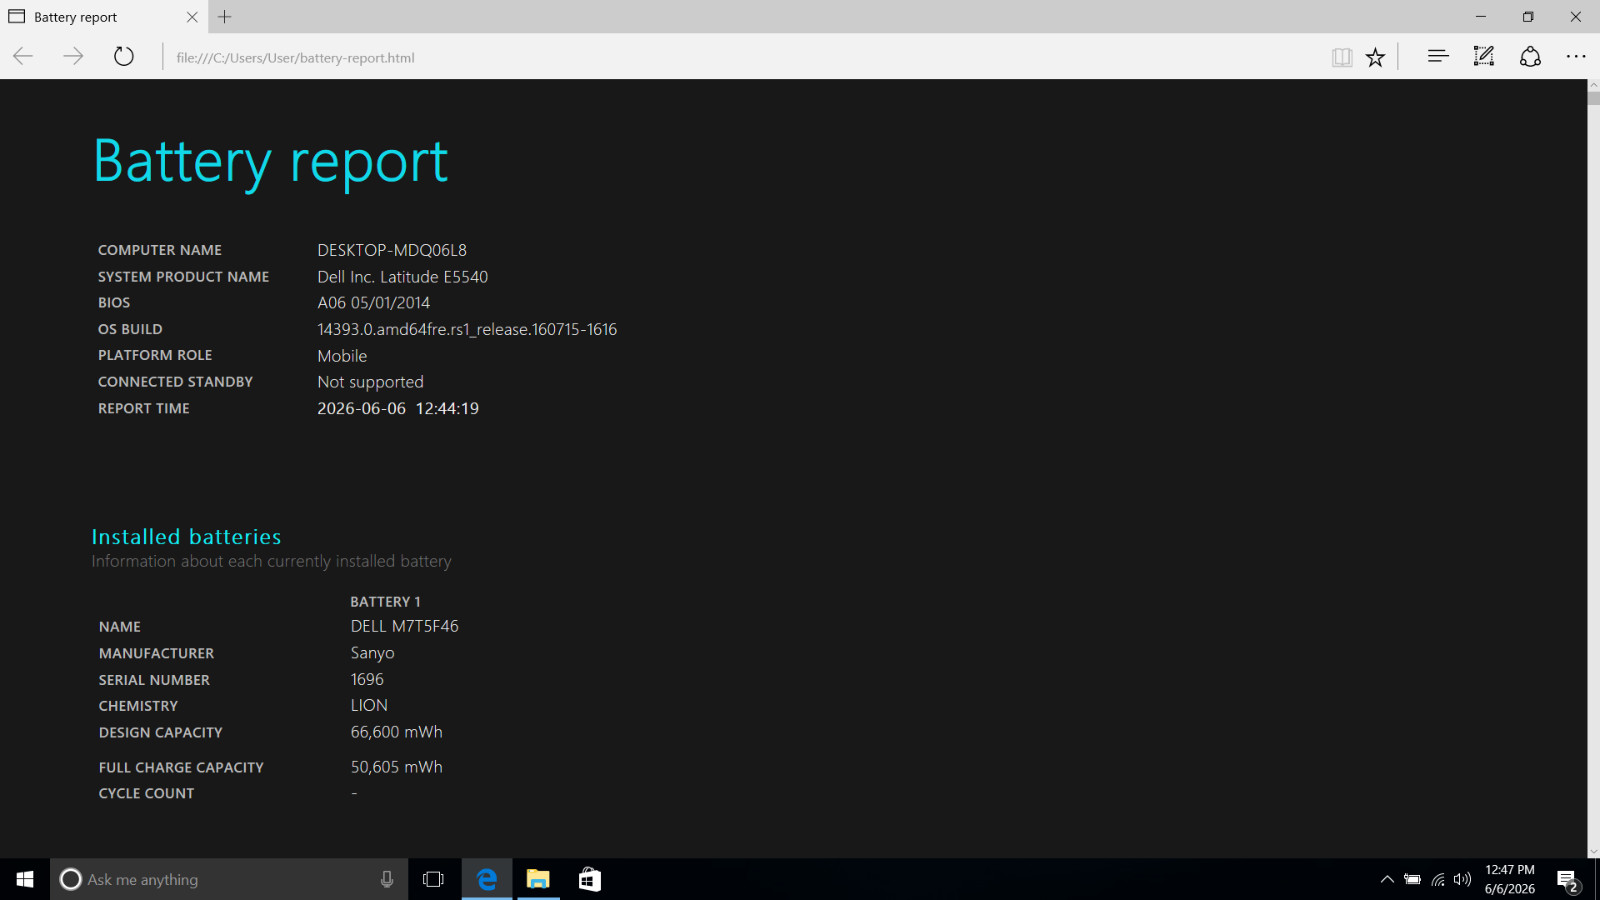Click the OS build string value
Viewport: 1600px width, 900px height.
click(467, 329)
